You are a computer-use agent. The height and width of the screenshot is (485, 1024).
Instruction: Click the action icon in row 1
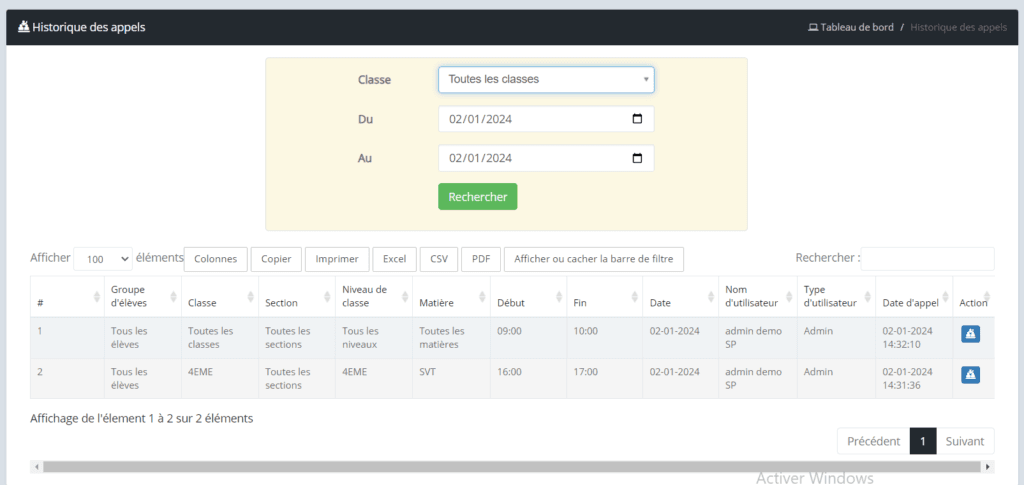pos(970,334)
